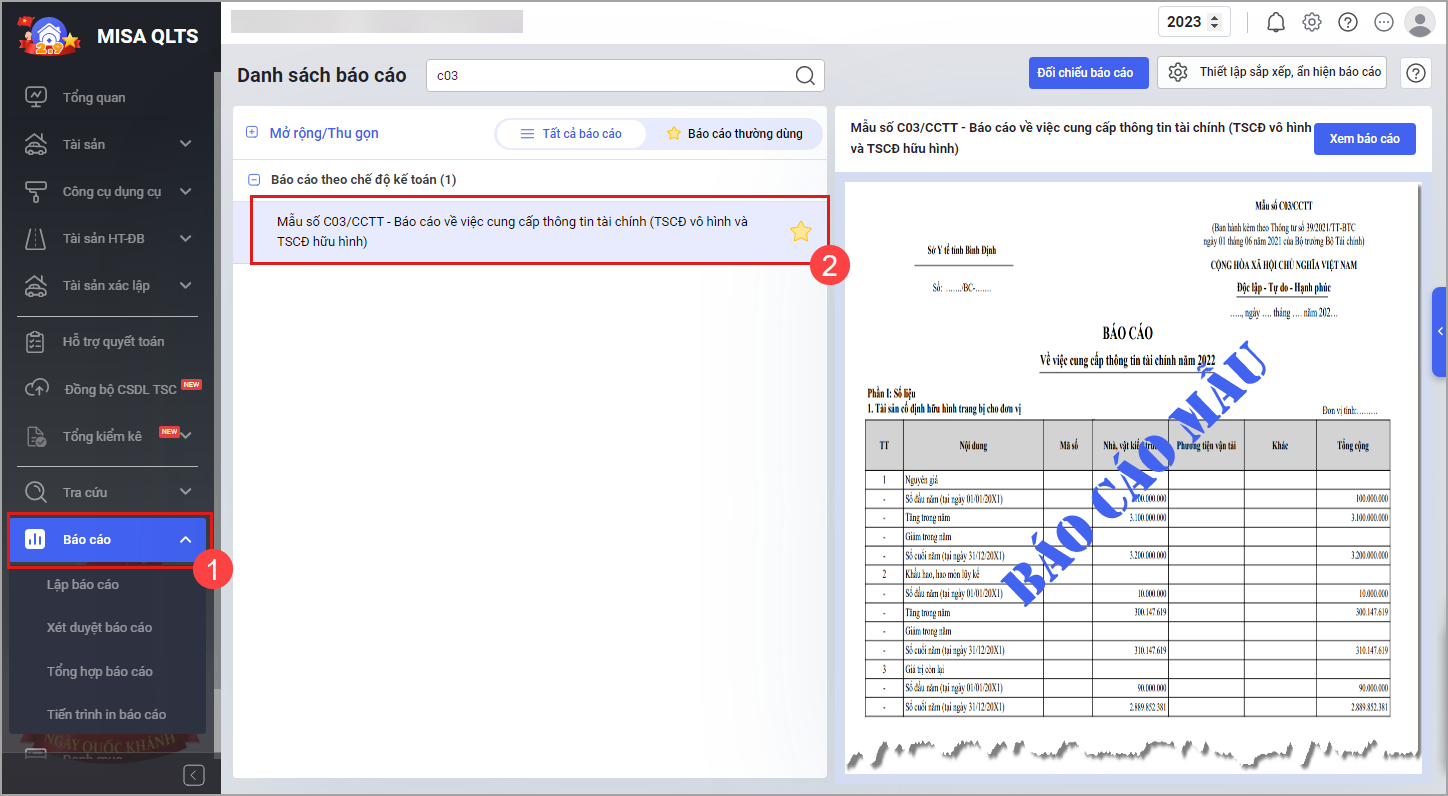Click the Xem báo cáo button
Screen dimensions: 1448x796
(x=1364, y=139)
